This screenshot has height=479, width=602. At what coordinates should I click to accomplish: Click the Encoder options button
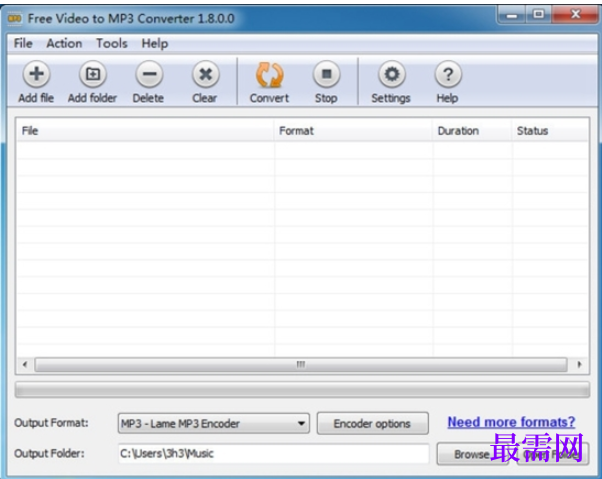tap(372, 423)
